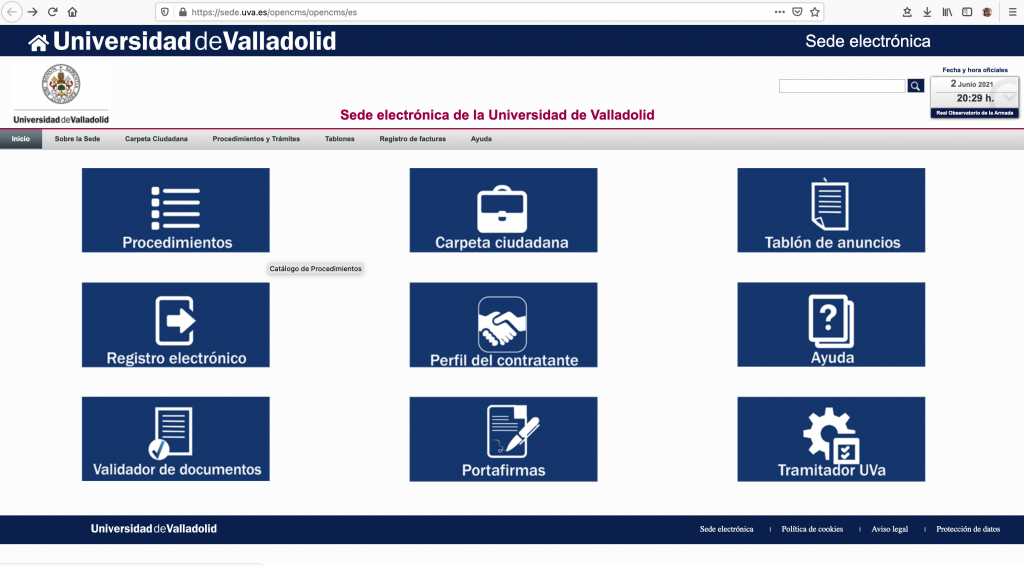Open the Tablones menu item
Image resolution: width=1024 pixels, height=566 pixels.
click(x=340, y=138)
